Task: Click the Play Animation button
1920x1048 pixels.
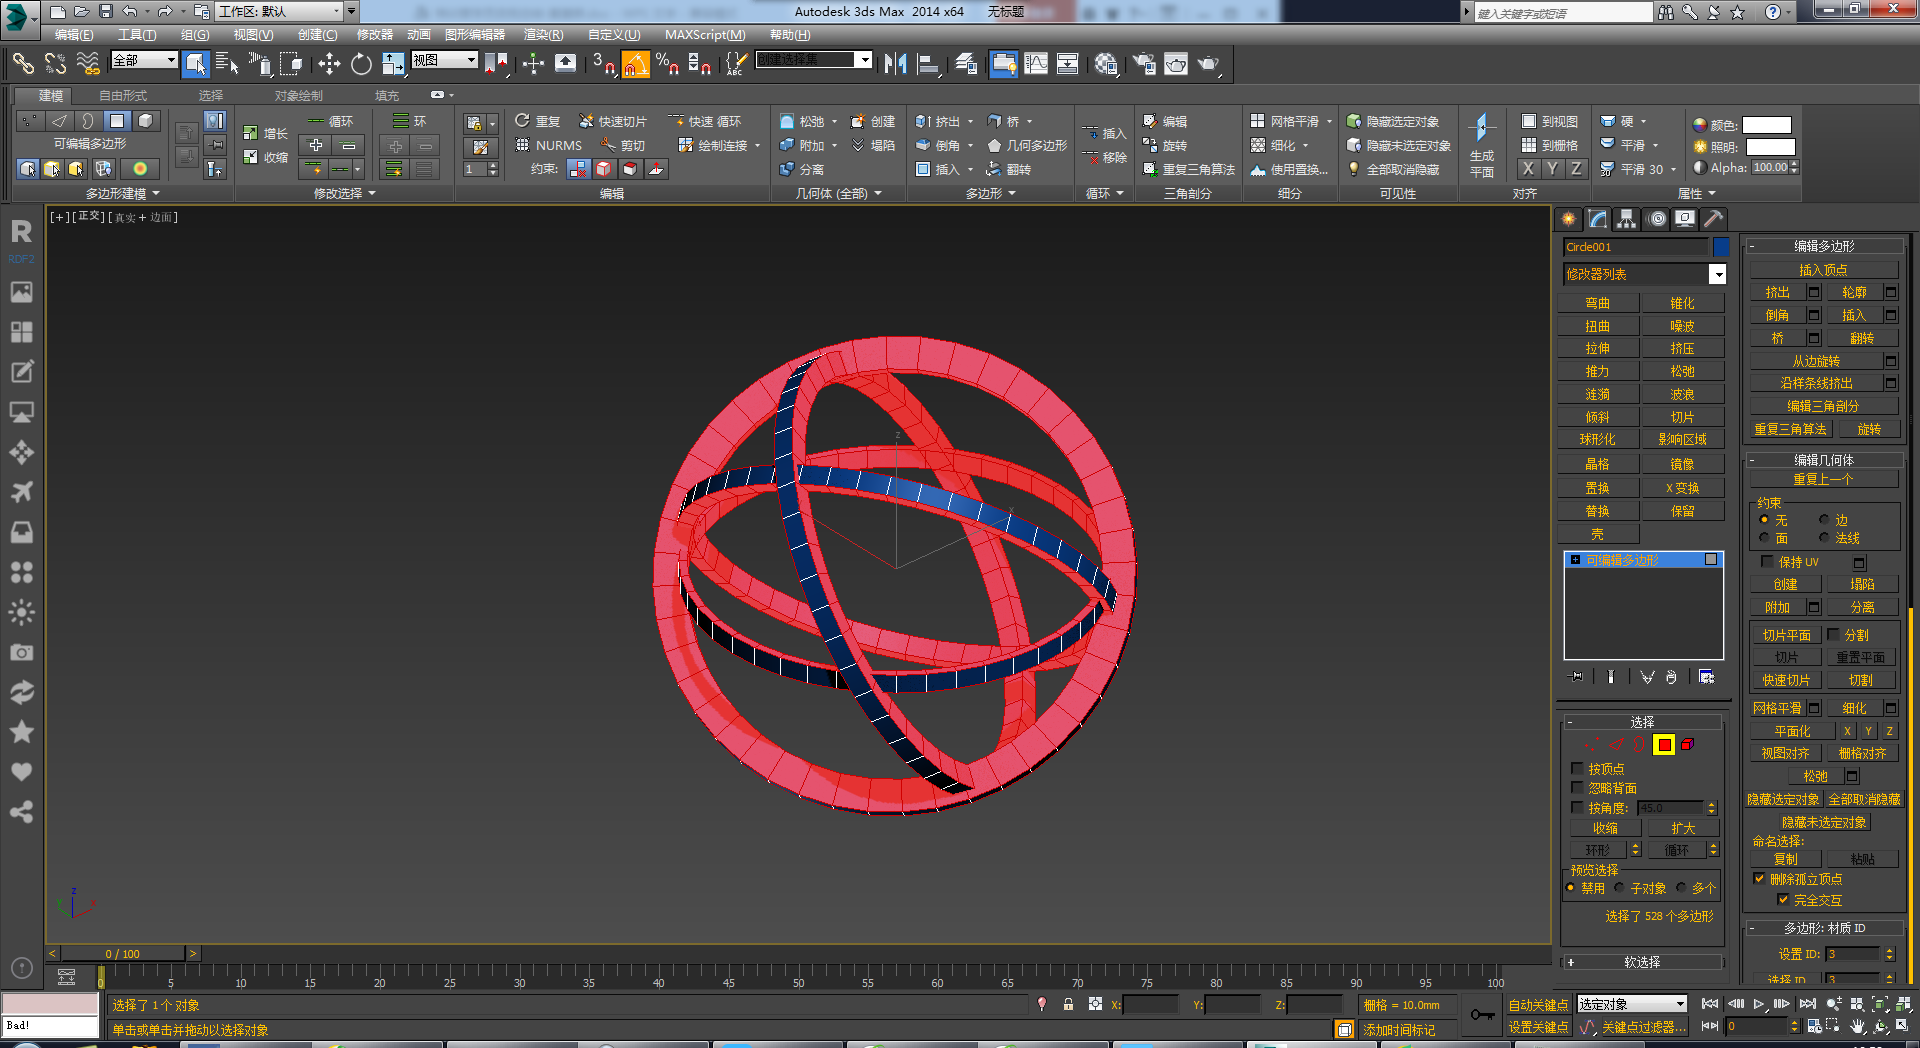Action: coord(1759,1004)
